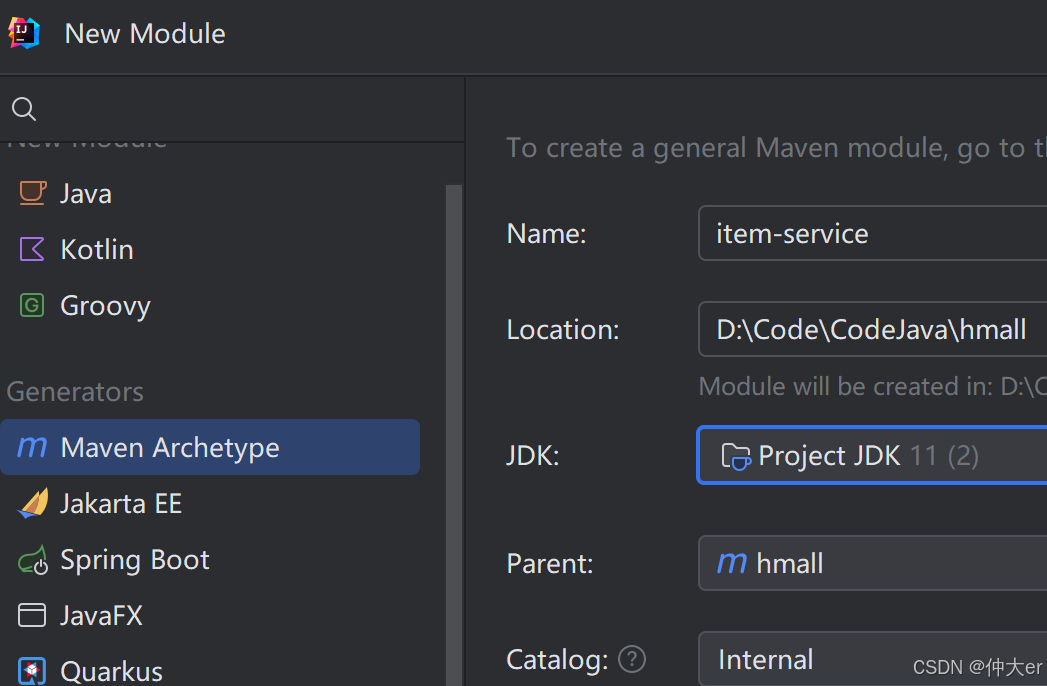Click the Groovy G icon
The height and width of the screenshot is (686, 1047).
coord(32,305)
